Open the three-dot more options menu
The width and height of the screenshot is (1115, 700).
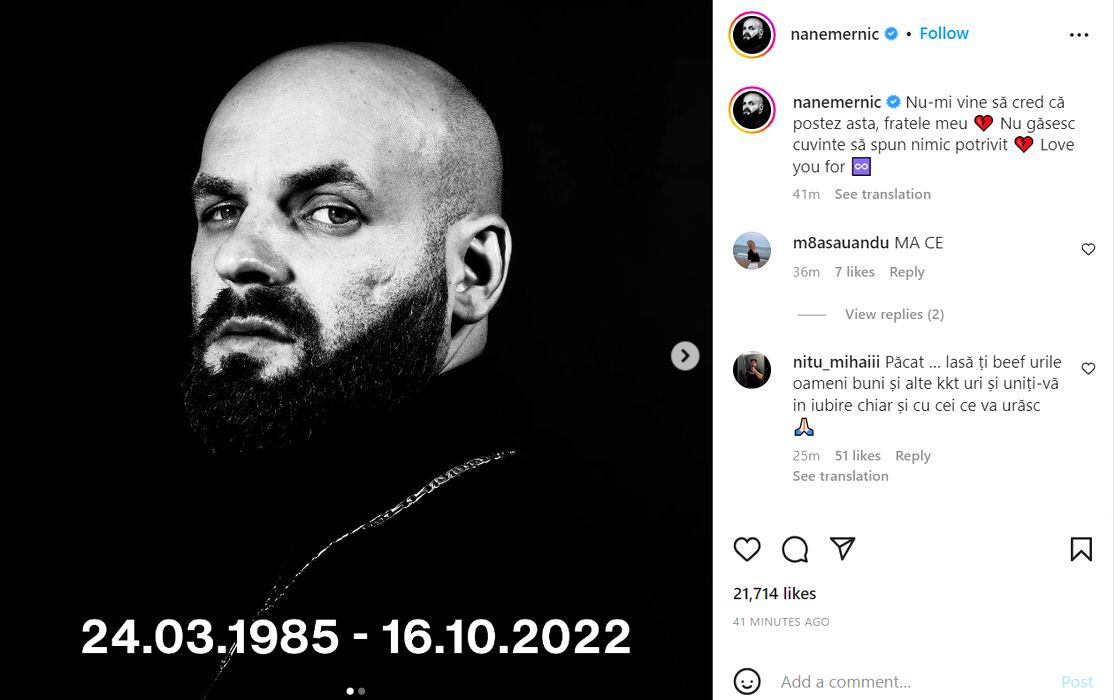[1079, 35]
